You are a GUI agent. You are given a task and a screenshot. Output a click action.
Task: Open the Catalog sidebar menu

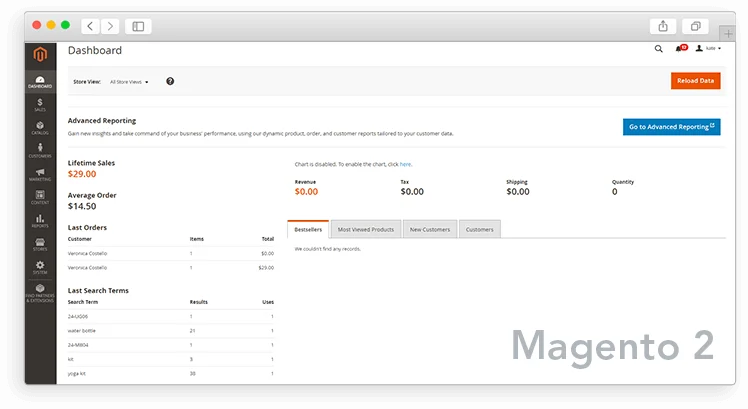pos(40,128)
